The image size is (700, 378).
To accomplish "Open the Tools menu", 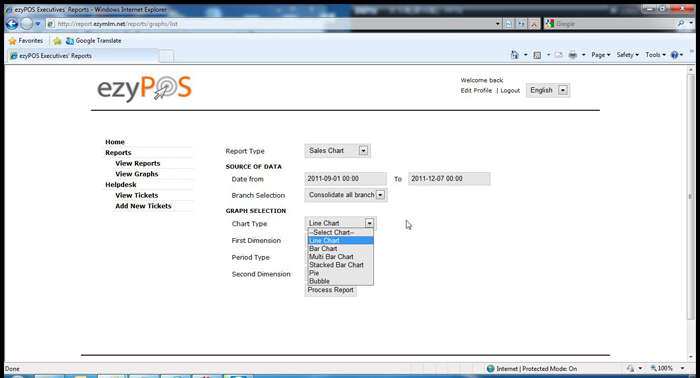I will pyautogui.click(x=655, y=54).
